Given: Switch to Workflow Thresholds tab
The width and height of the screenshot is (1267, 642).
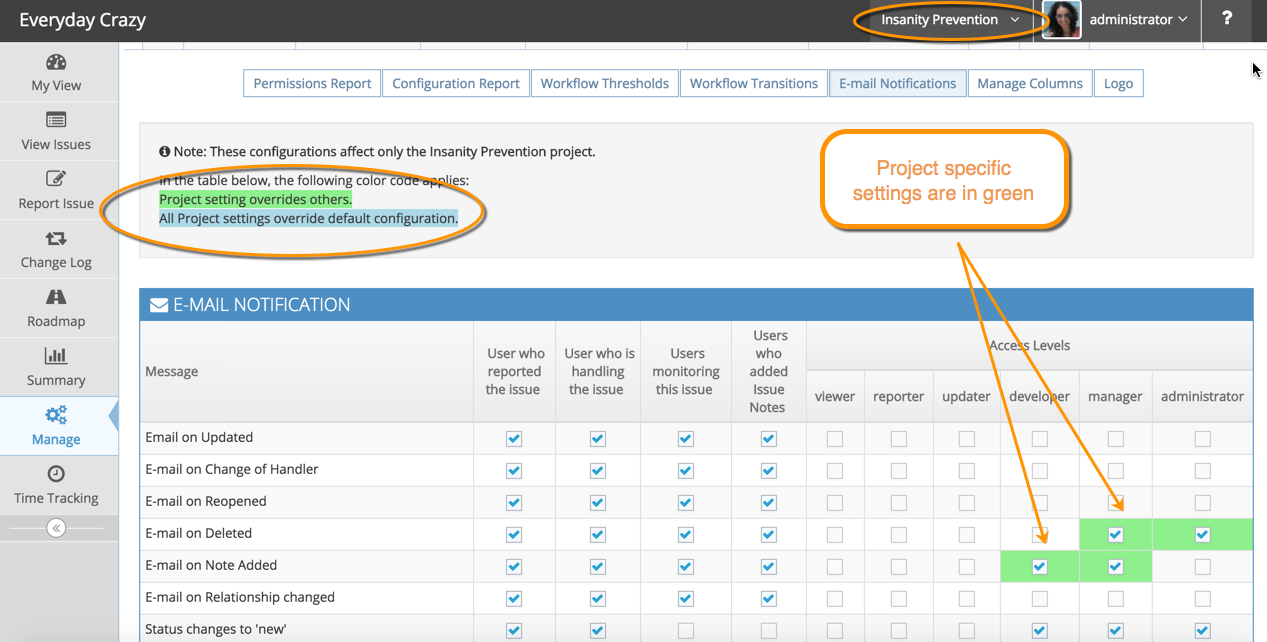Looking at the screenshot, I should [605, 83].
